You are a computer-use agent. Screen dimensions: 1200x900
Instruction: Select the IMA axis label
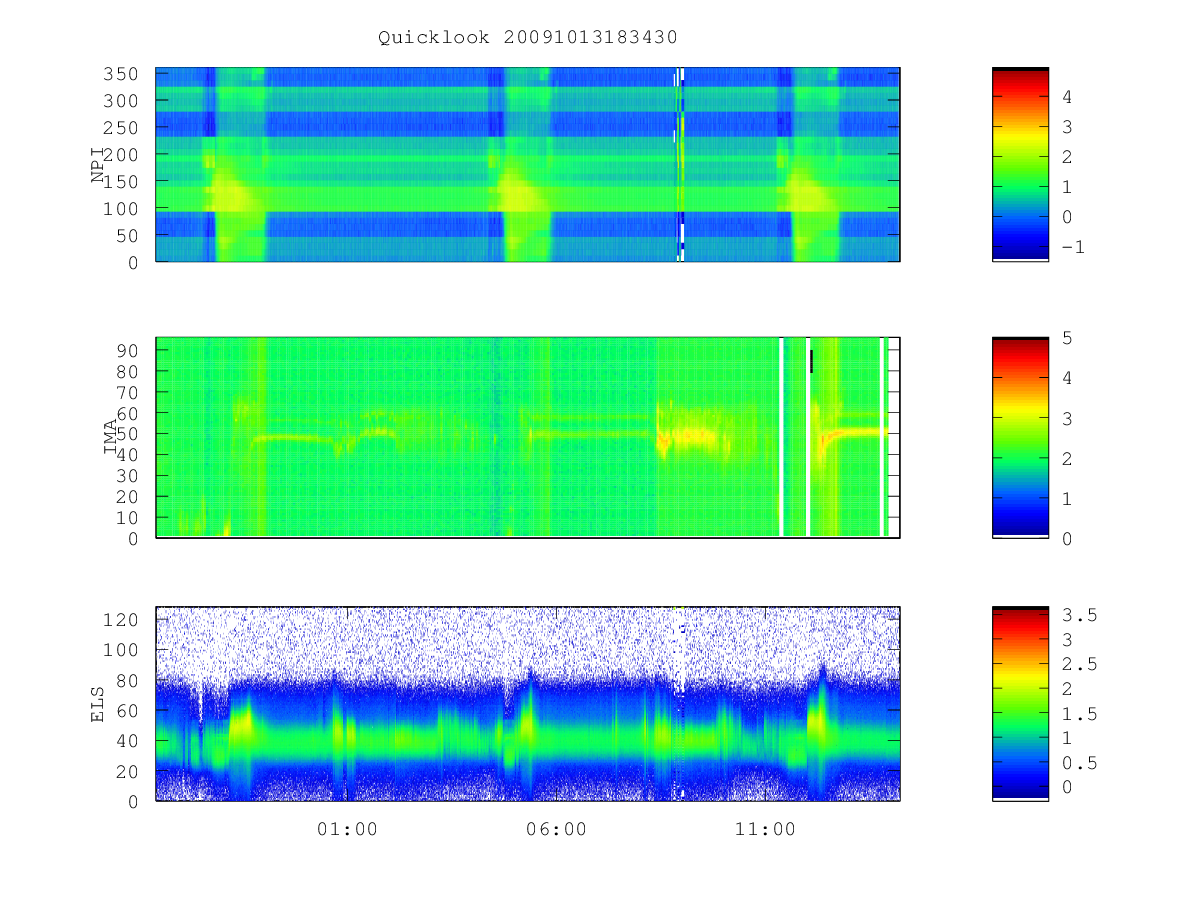click(x=111, y=437)
